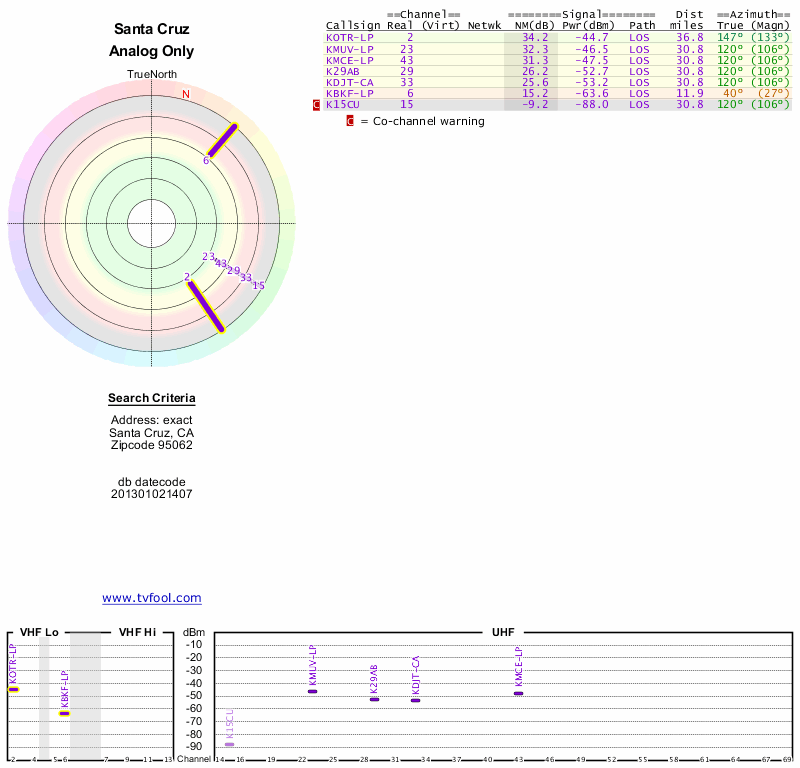Viewport: 800px width, 768px height.
Task: Open the www.tvfool.com link
Action: (x=152, y=598)
